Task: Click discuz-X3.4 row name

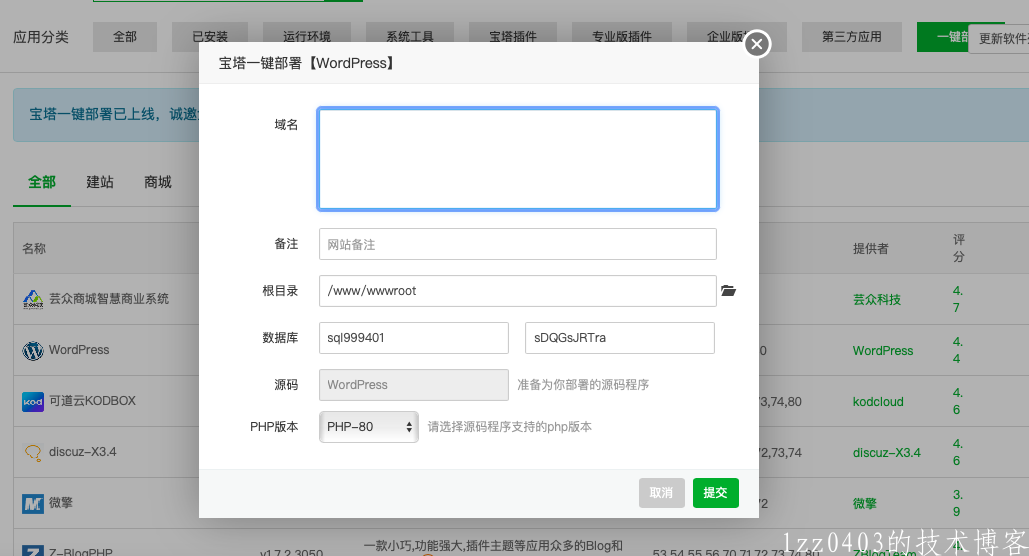Action: 83,452
